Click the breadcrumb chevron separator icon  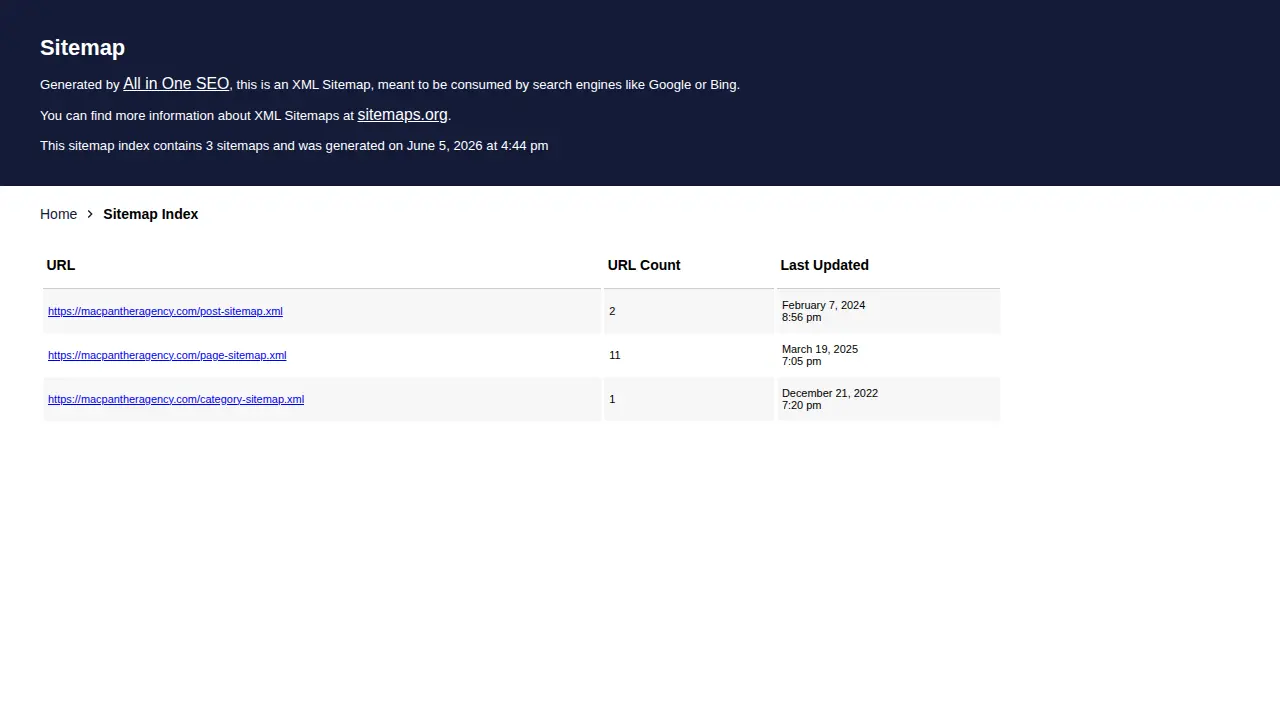[90, 214]
